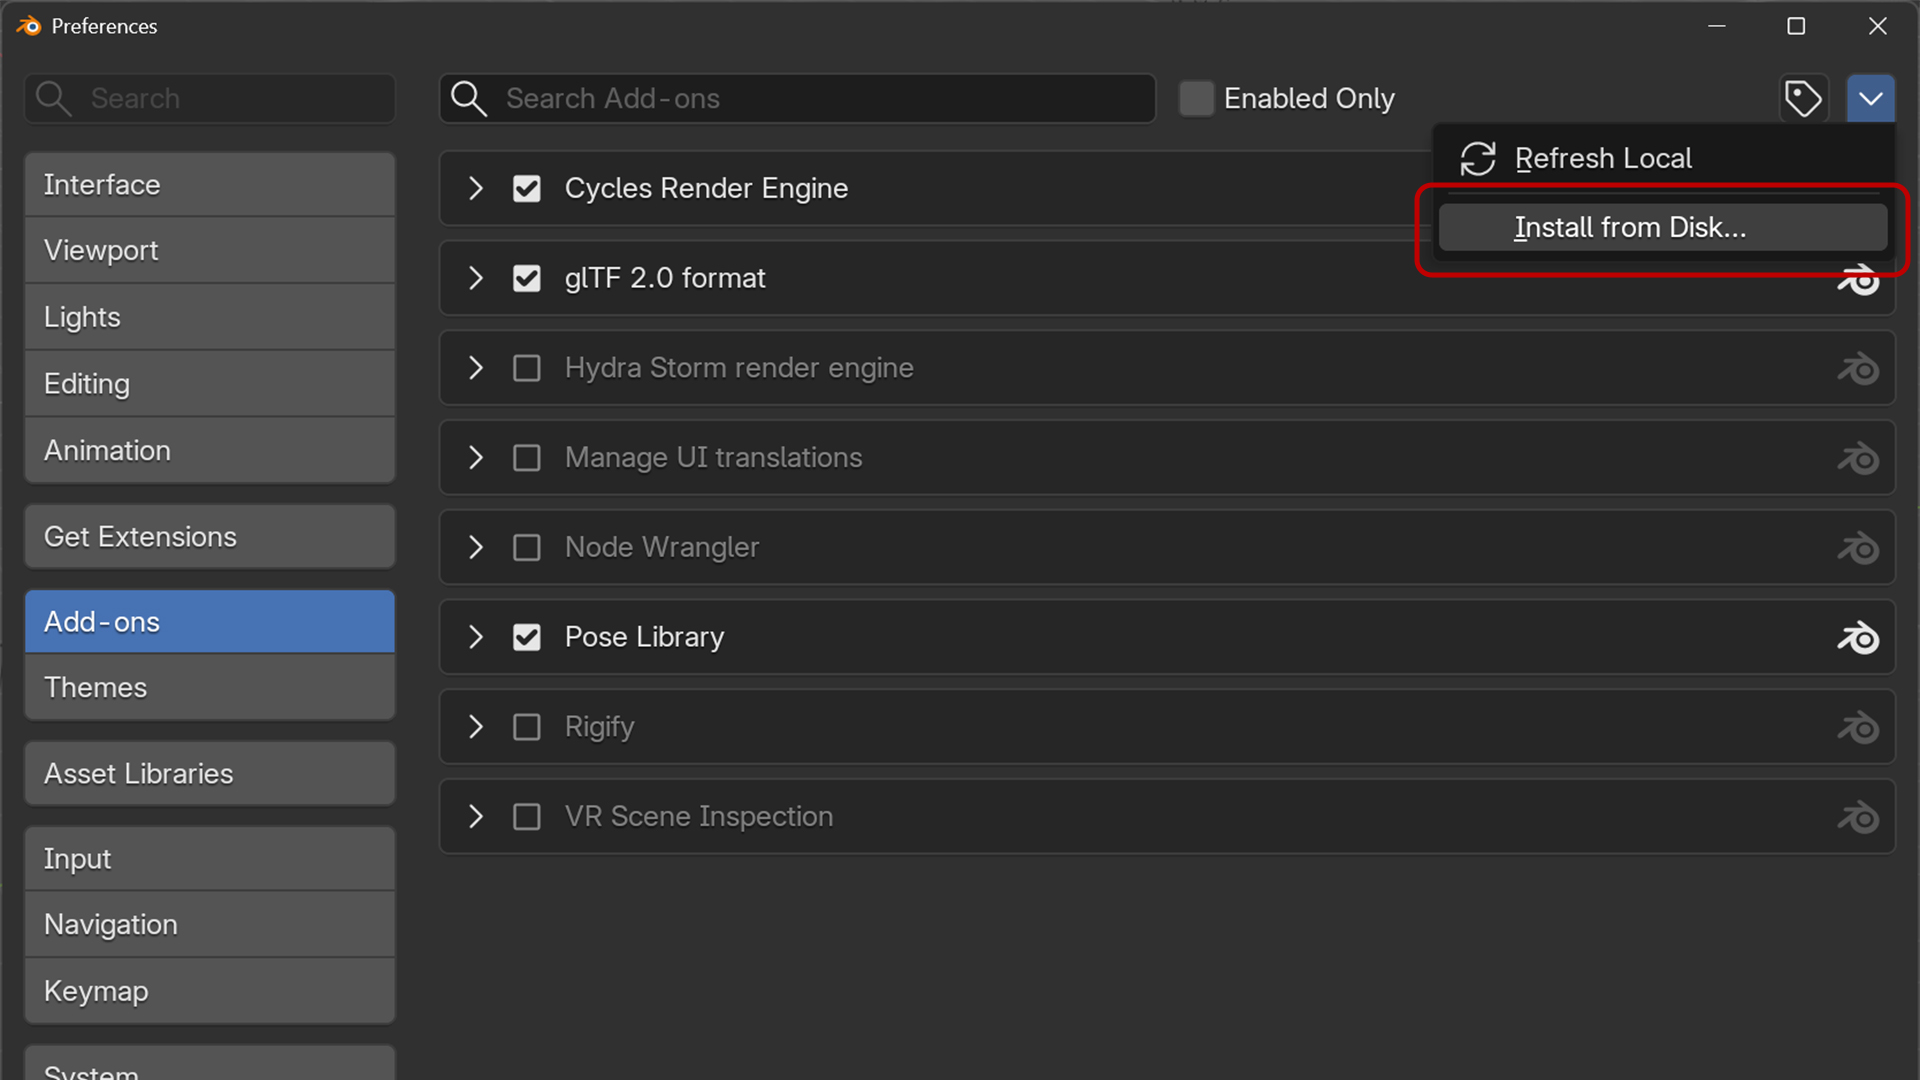Click the "Pose Library" add-on name

click(x=644, y=637)
